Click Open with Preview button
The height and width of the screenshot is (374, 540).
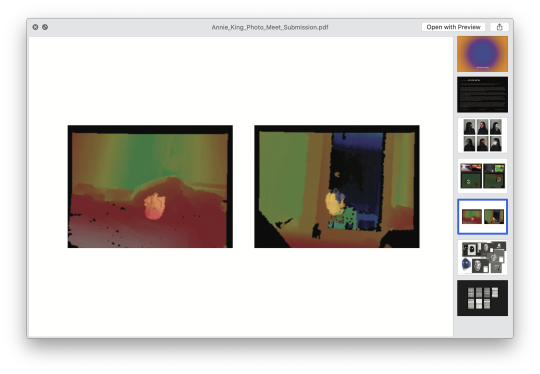coord(453,27)
